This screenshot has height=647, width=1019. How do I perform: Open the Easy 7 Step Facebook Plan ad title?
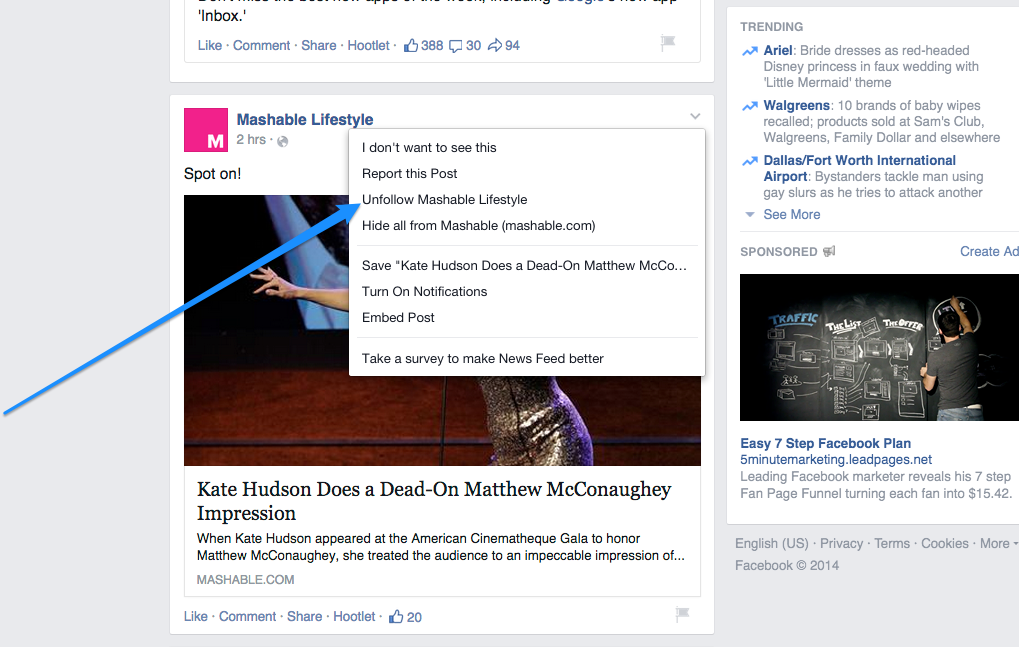coord(825,444)
